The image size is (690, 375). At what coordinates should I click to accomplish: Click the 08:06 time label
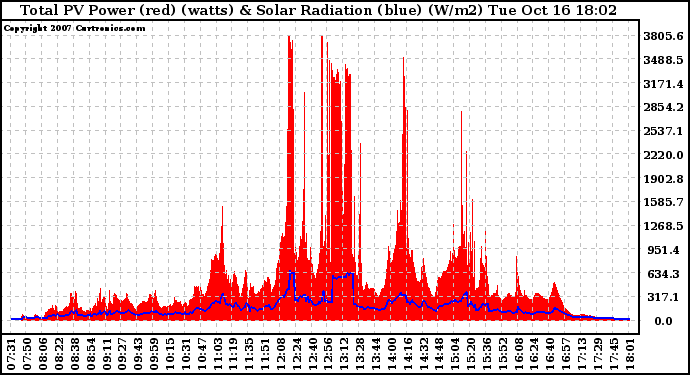click(x=42, y=354)
